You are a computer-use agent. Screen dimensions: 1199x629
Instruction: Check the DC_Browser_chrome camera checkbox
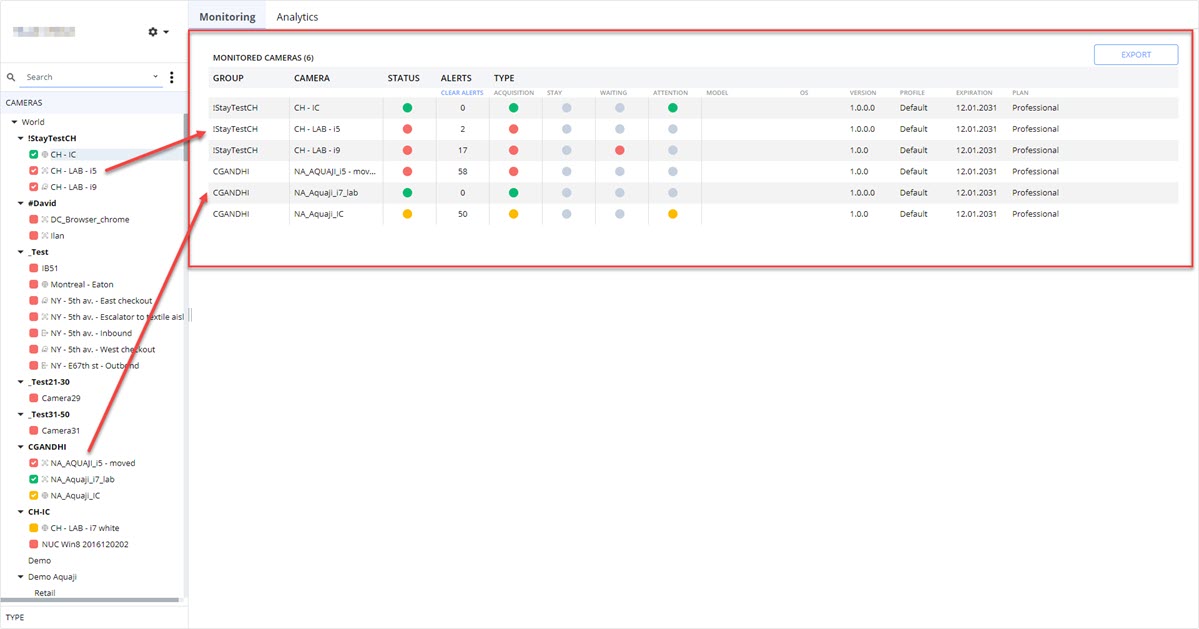click(34, 219)
